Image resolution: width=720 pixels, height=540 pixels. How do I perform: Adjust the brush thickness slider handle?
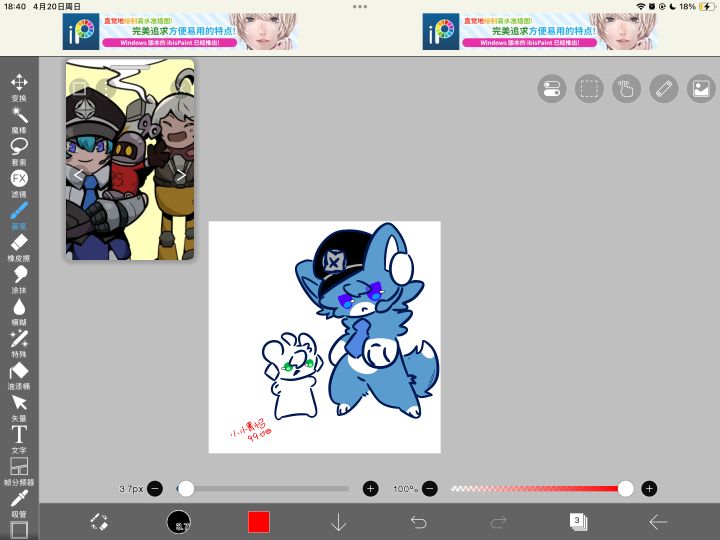point(186,489)
